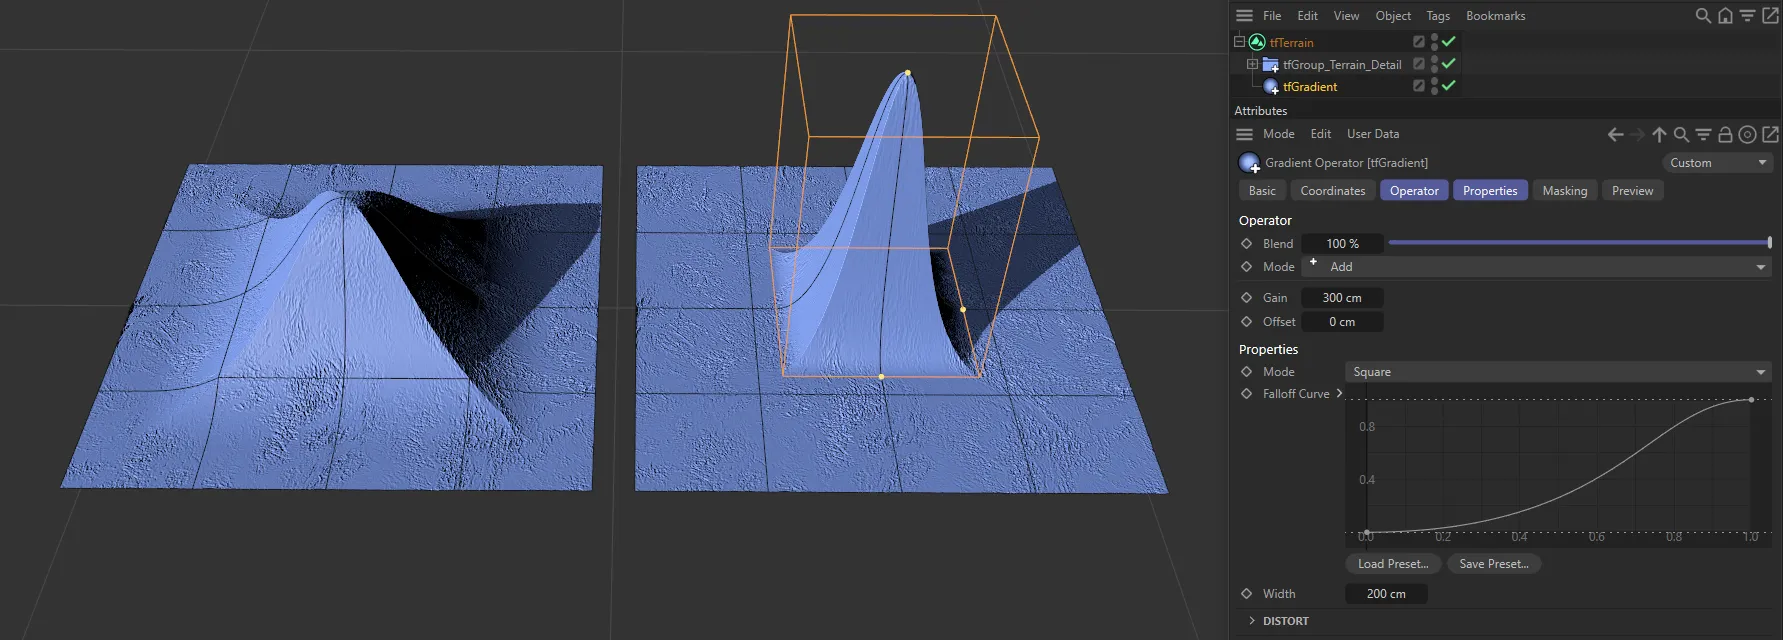Open the Custom layout dropdown
The image size is (1783, 640).
point(1717,163)
